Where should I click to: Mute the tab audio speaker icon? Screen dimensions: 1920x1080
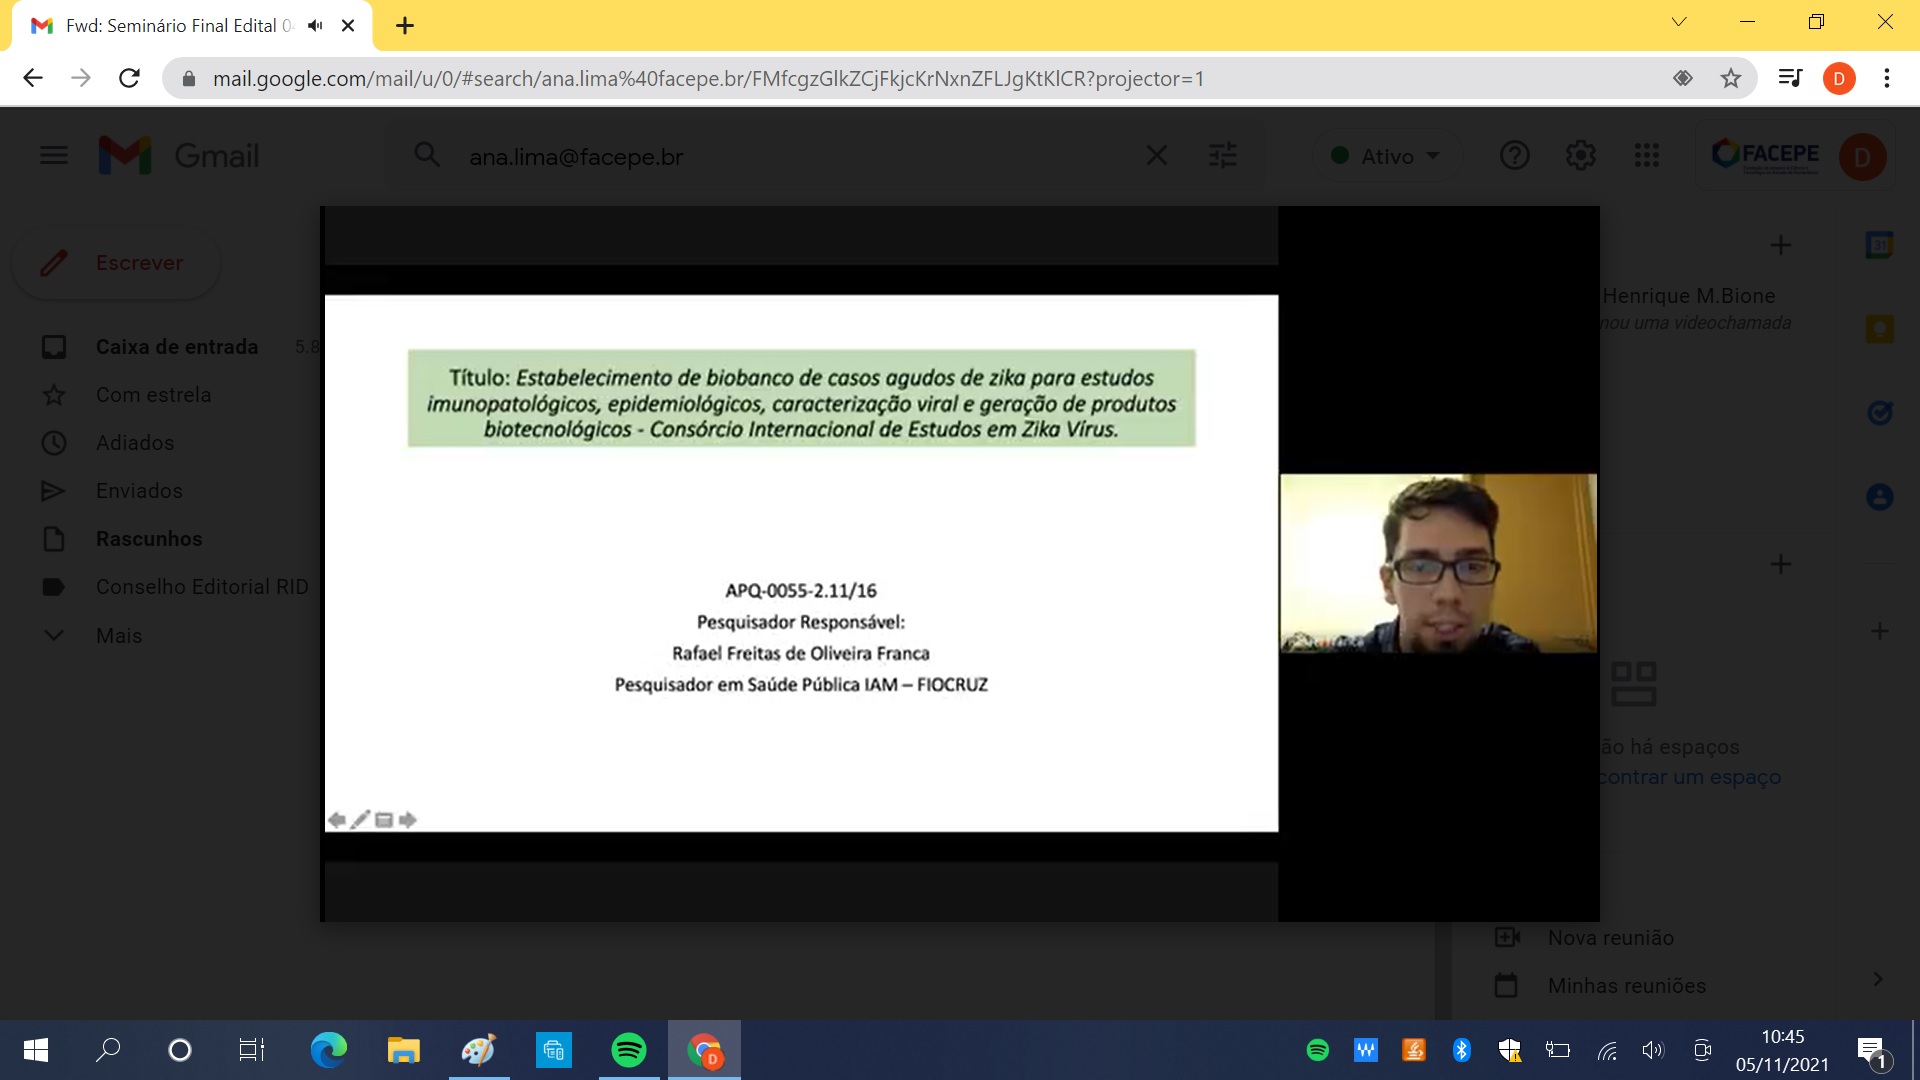316,26
